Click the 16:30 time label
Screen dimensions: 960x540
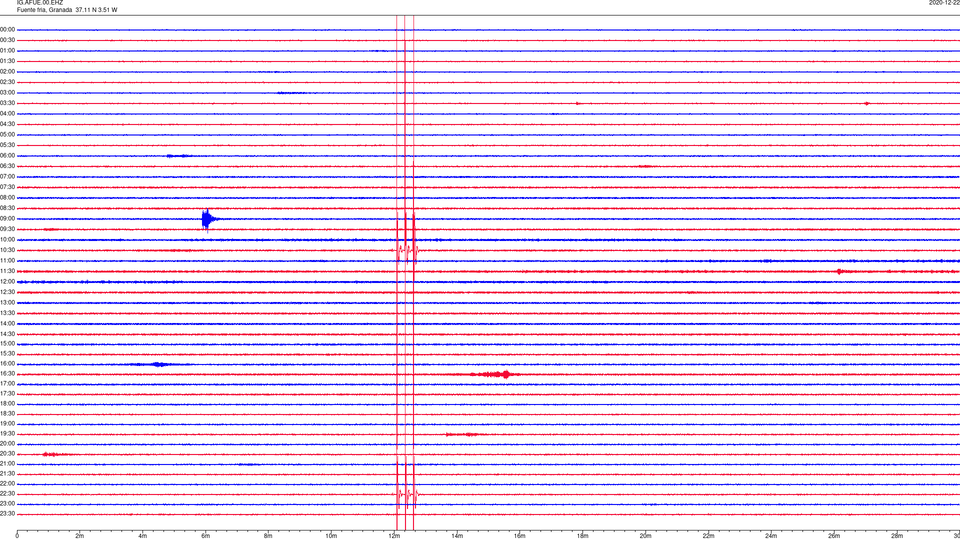[7, 373]
